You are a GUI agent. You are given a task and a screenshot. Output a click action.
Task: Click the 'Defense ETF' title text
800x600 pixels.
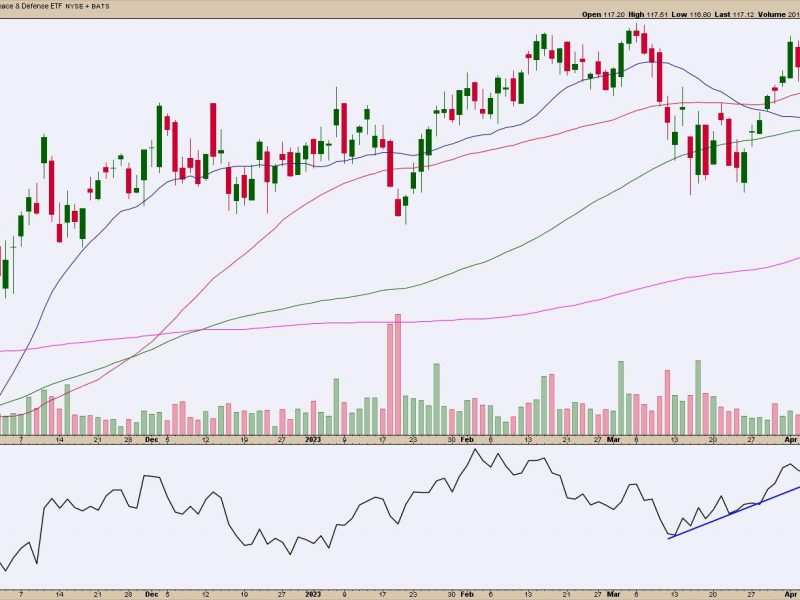(40, 6)
